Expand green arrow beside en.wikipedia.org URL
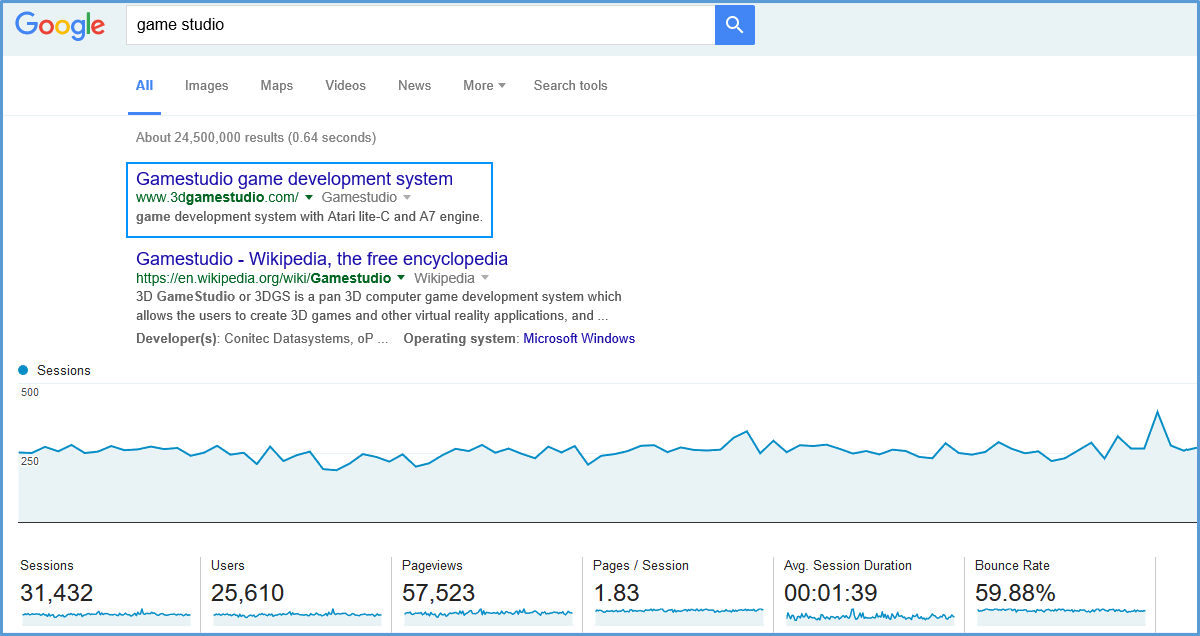Screen dimensions: 1200x636 point(401,278)
